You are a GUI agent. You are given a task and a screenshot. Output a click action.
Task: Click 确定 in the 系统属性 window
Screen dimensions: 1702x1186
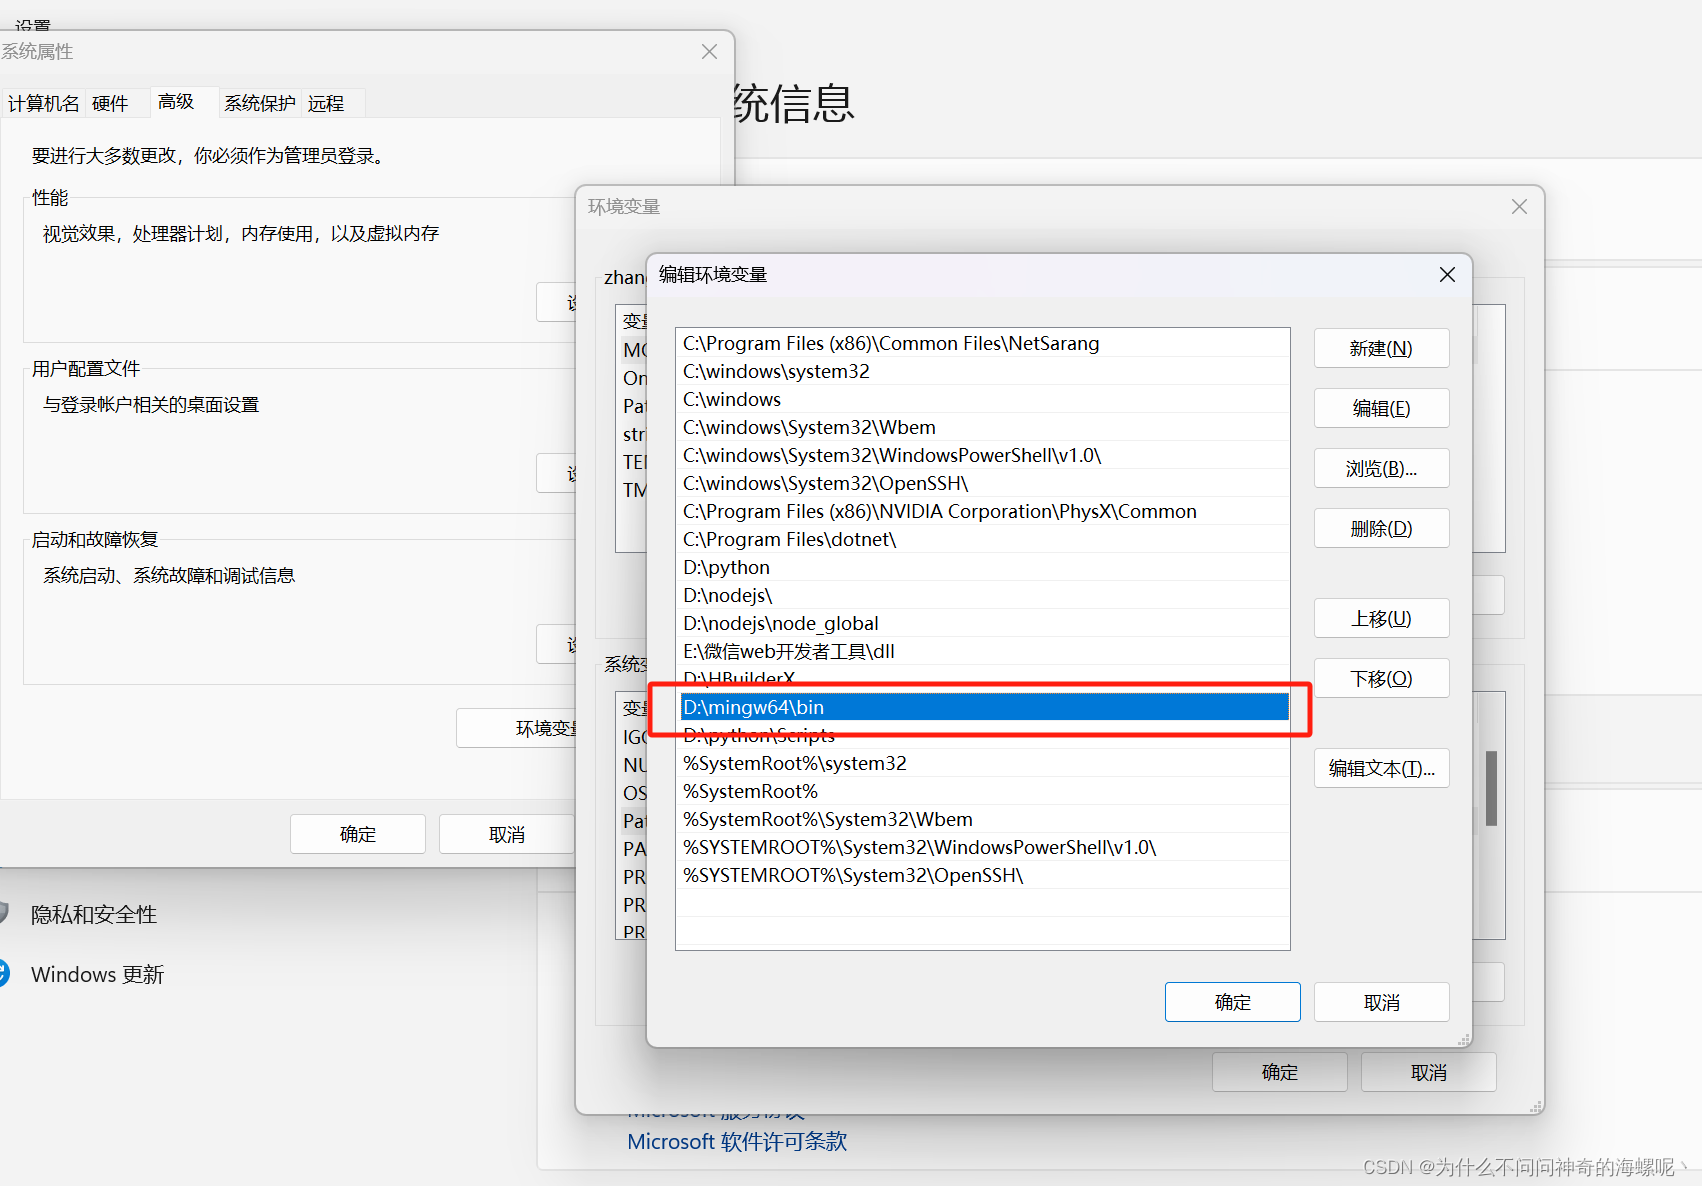357,834
